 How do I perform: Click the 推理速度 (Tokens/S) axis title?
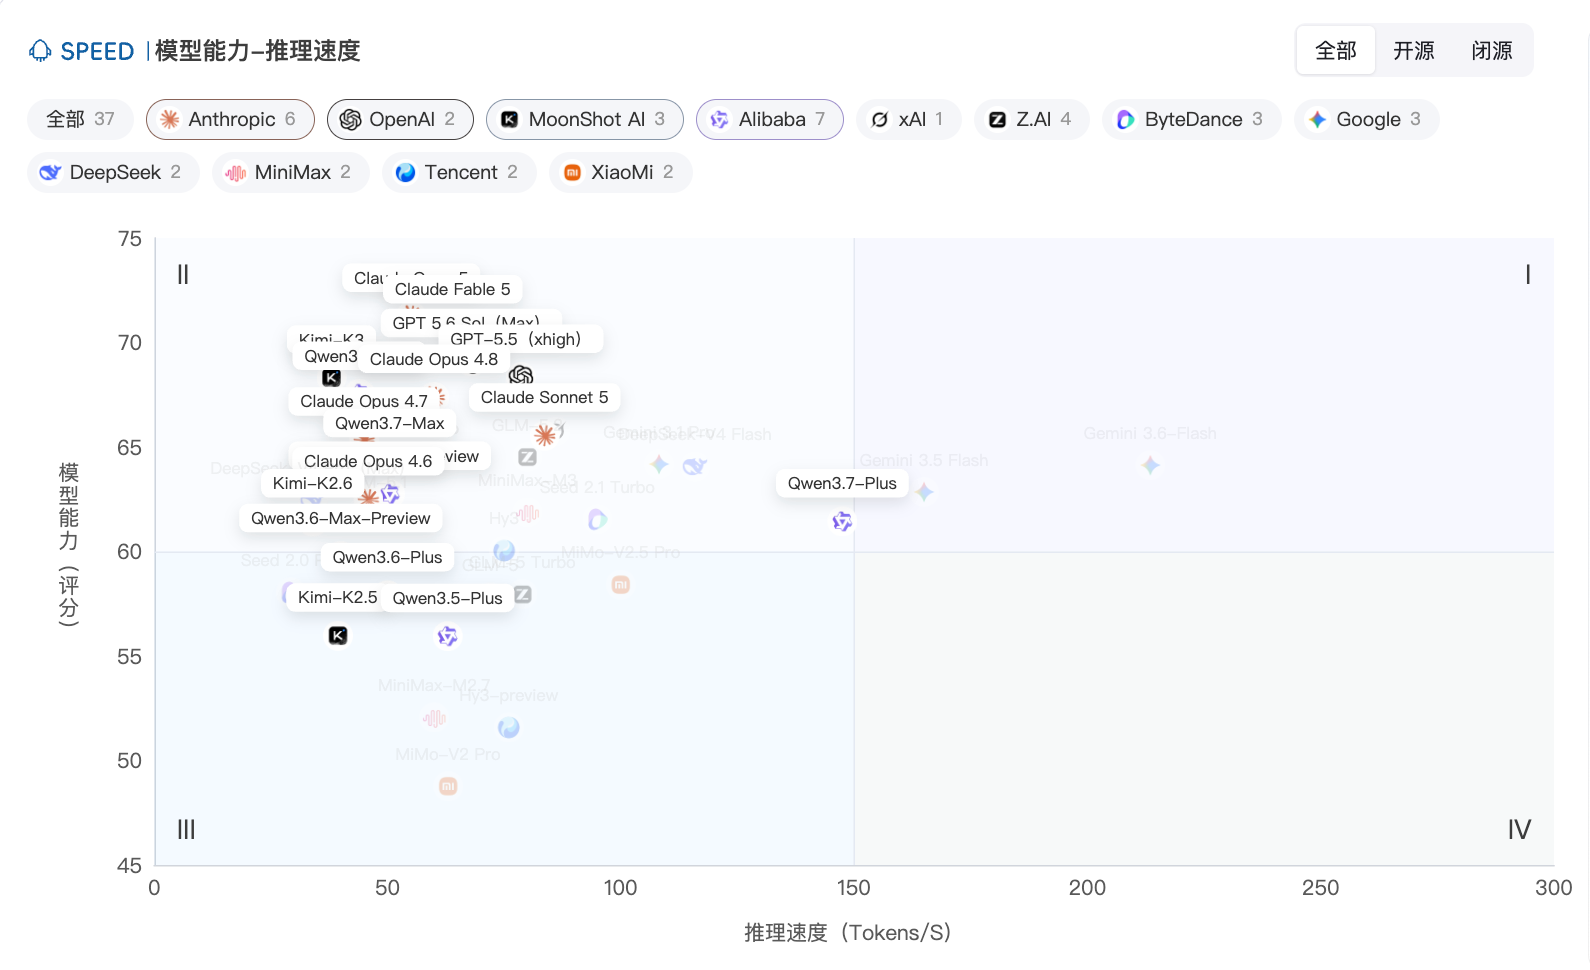point(848,933)
